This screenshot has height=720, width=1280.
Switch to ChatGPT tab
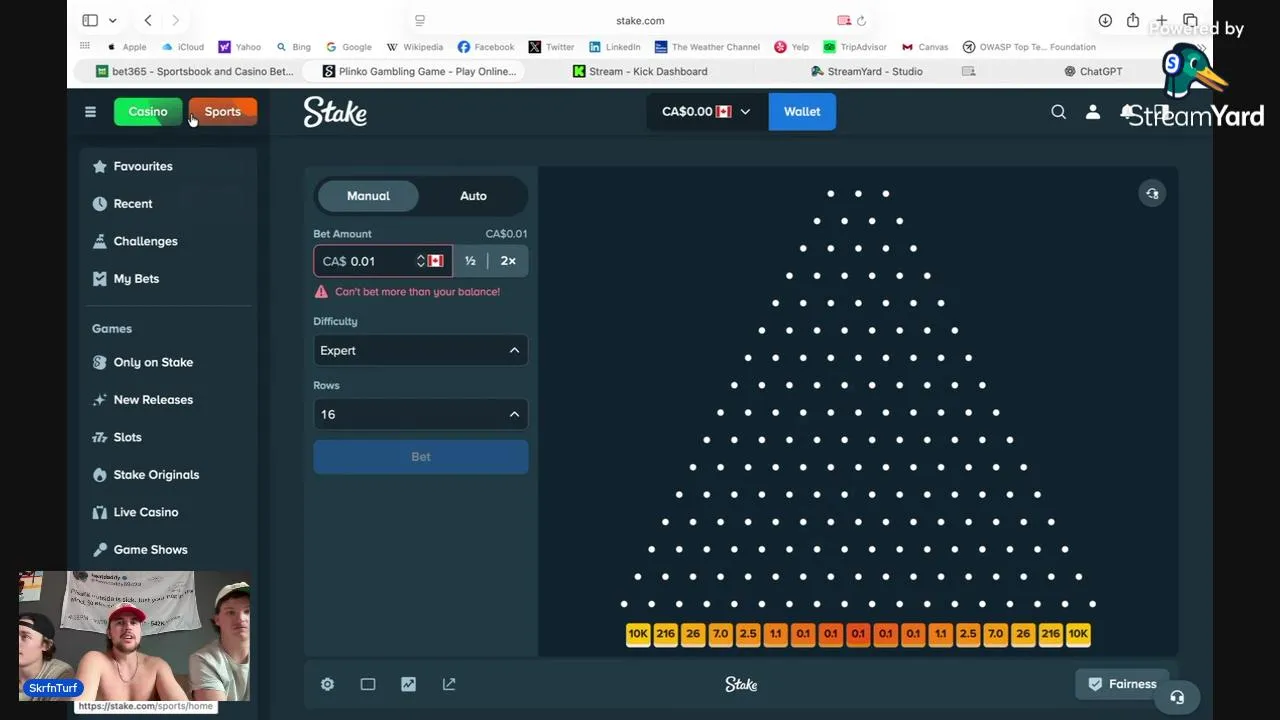tap(1092, 71)
